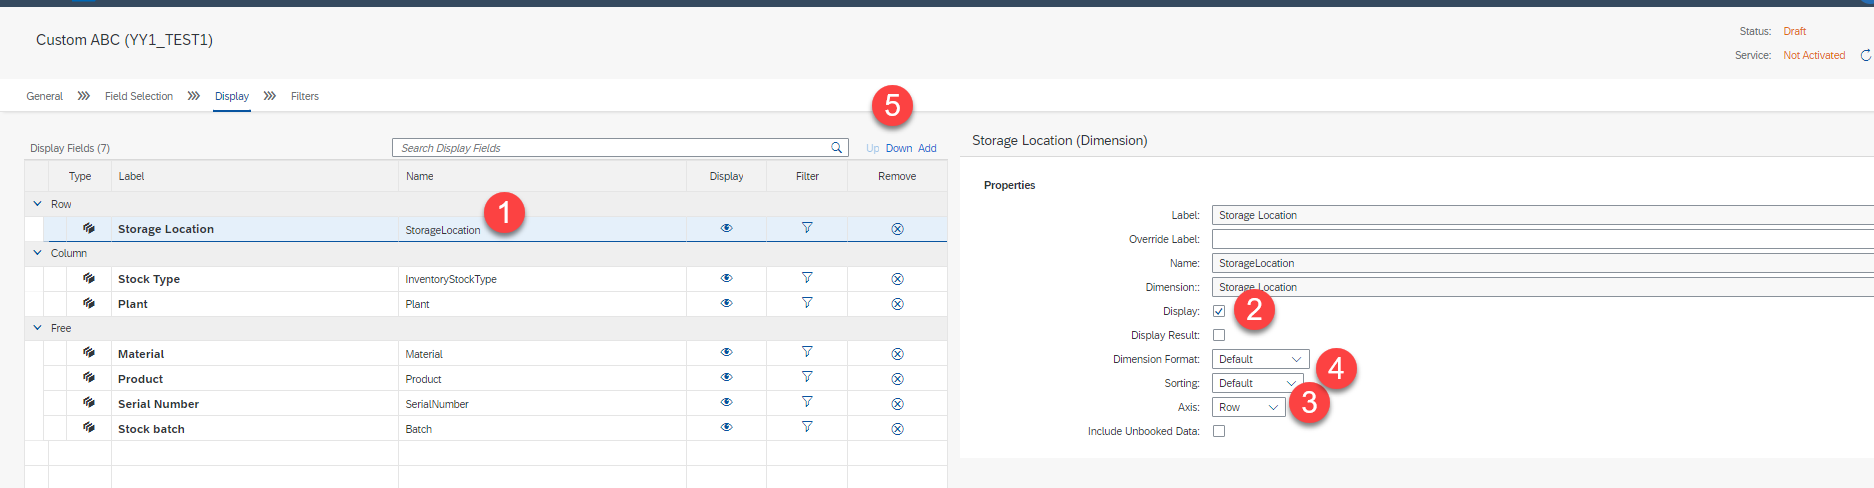Click the dimension type icon for Product
The width and height of the screenshot is (1874, 488).
[89, 377]
